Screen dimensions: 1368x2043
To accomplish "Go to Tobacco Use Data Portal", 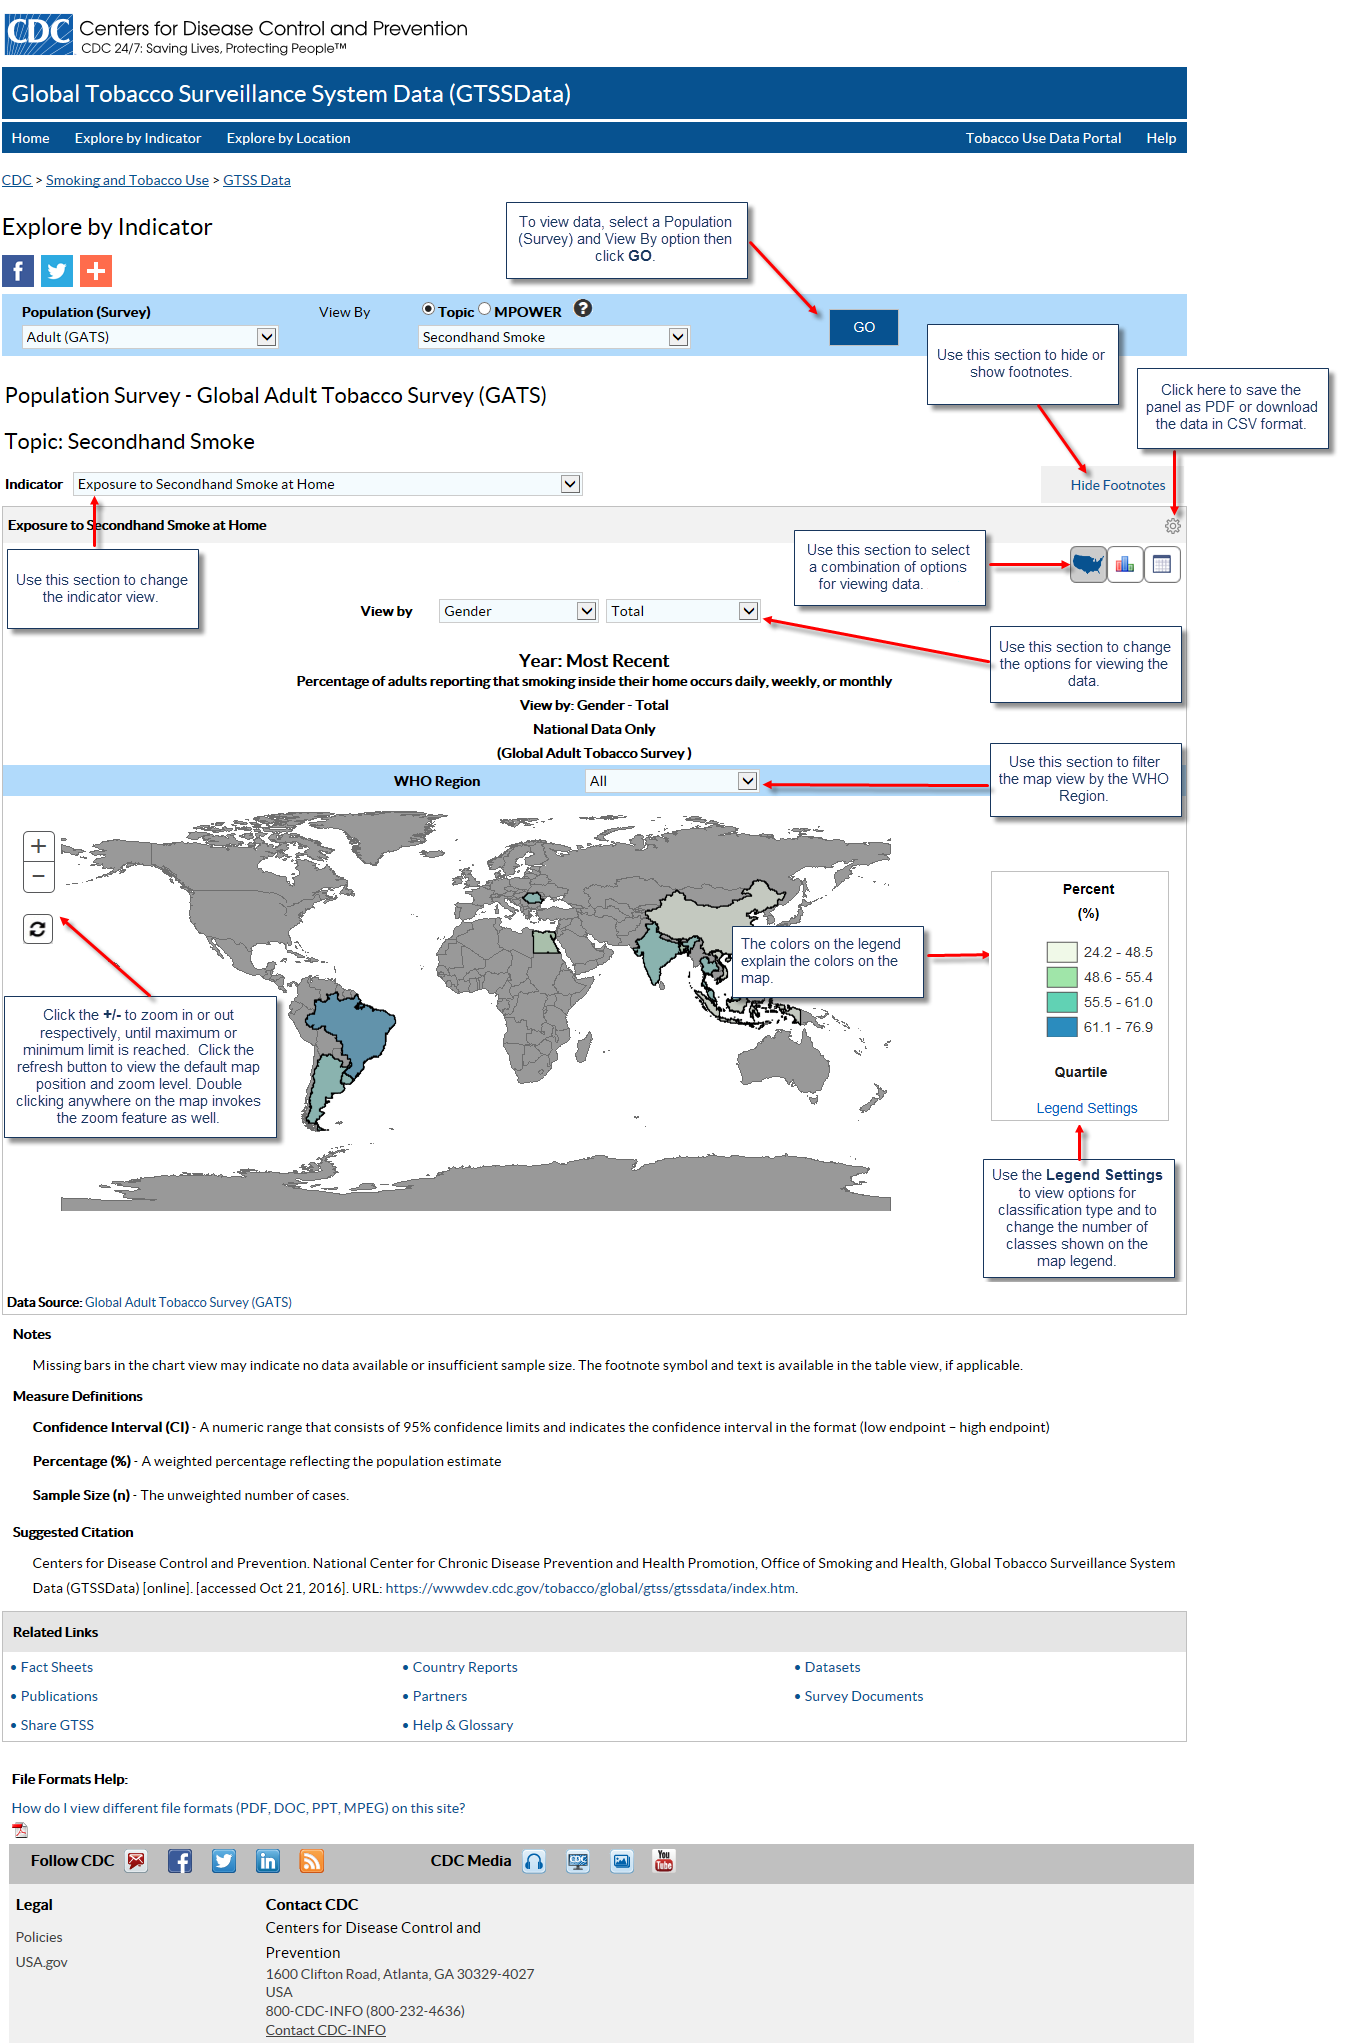I will [1043, 138].
